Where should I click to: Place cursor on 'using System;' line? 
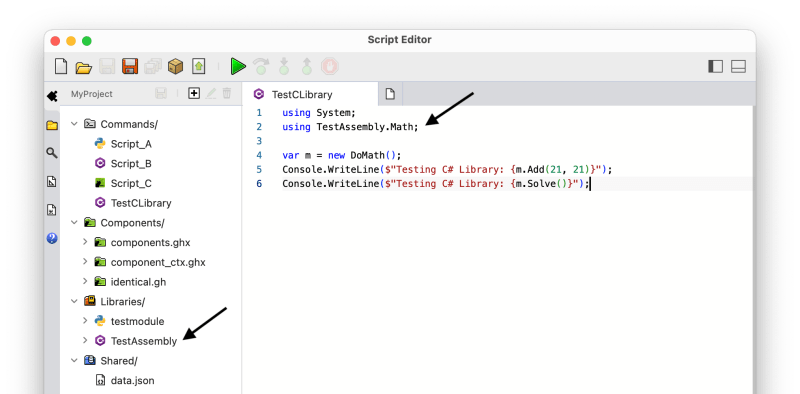(319, 113)
